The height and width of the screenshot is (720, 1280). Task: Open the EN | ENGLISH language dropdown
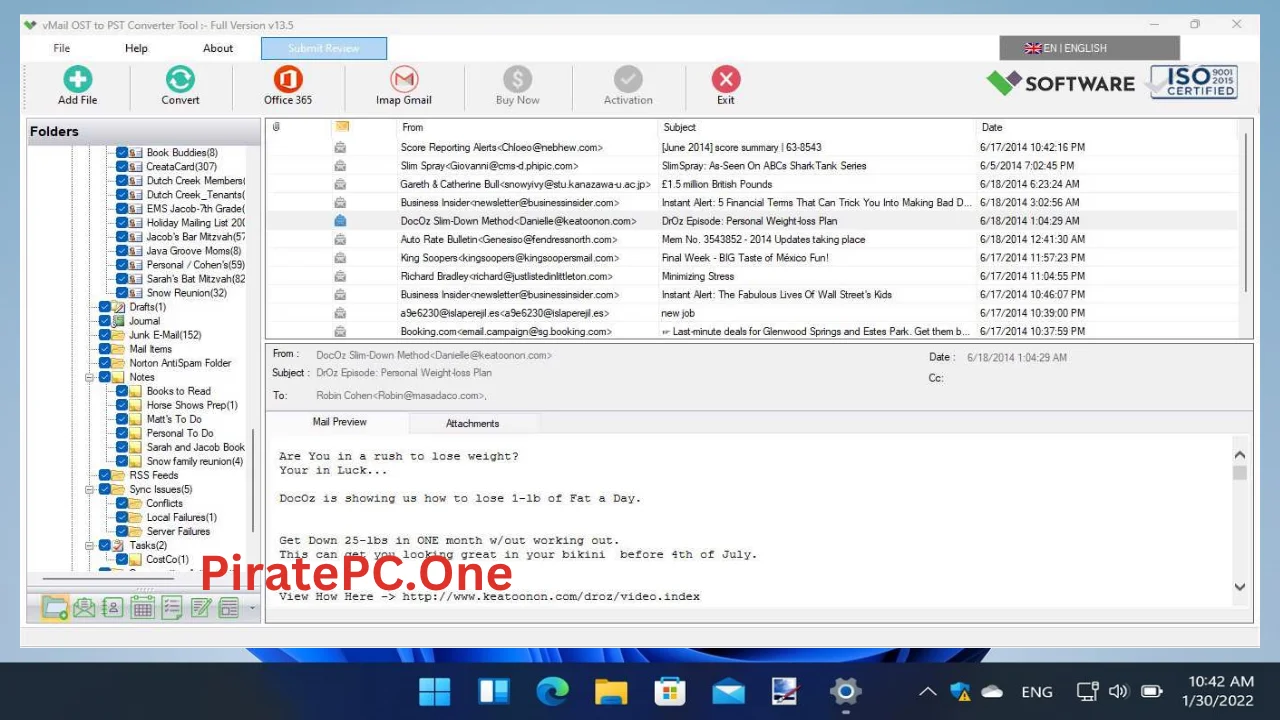pos(1089,48)
